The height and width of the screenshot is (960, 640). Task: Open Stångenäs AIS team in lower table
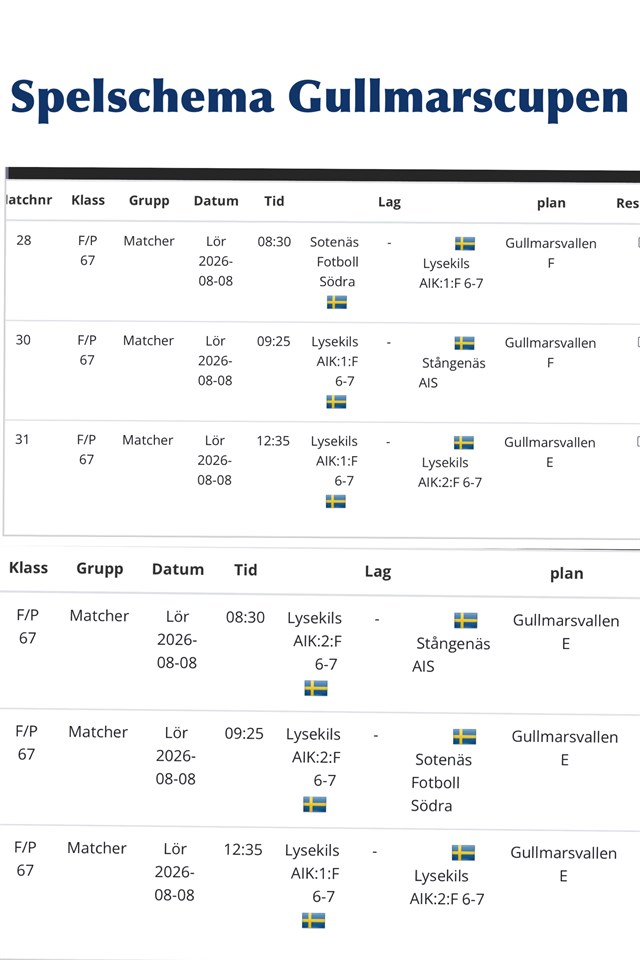click(x=451, y=654)
